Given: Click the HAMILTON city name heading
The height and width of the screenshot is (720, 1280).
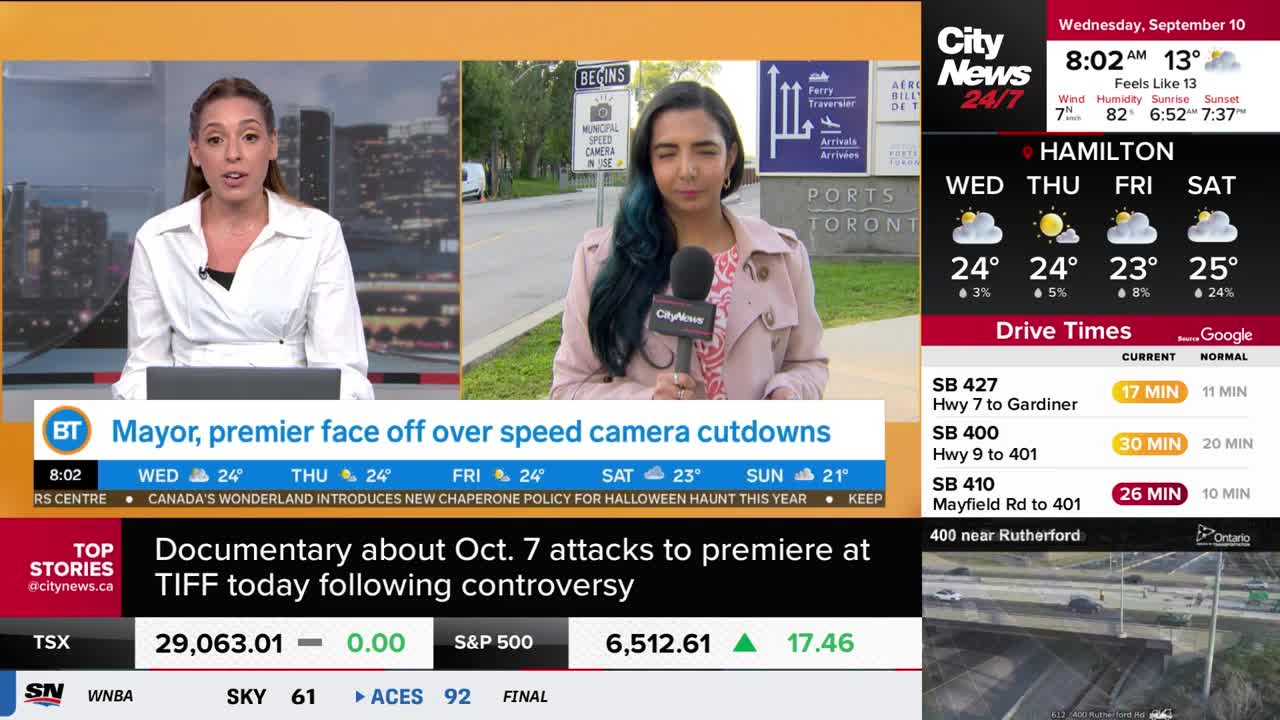Looking at the screenshot, I should tap(1106, 152).
